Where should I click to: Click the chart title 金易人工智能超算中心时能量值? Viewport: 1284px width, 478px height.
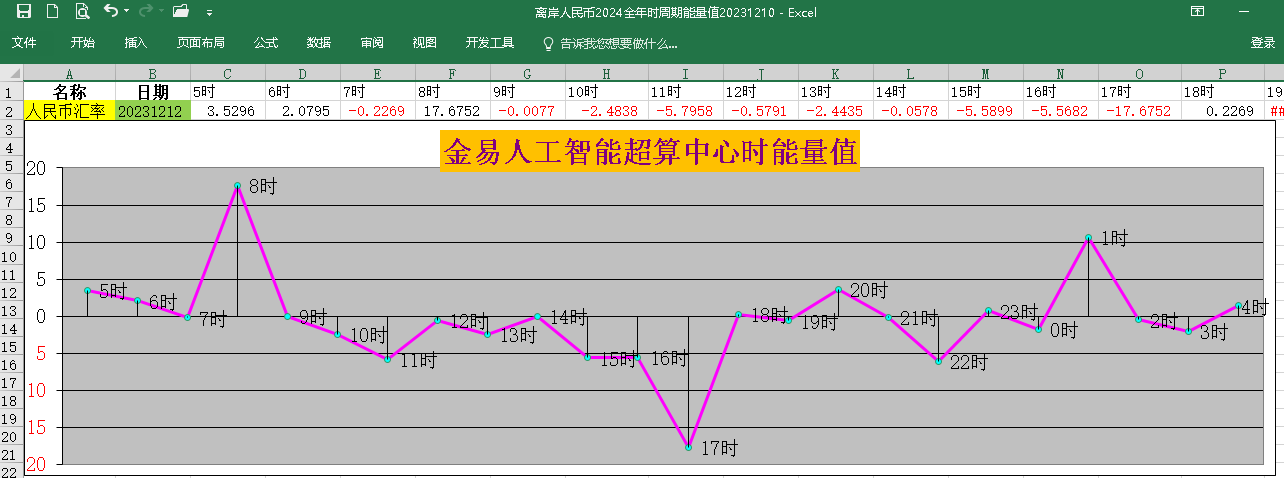click(x=650, y=153)
